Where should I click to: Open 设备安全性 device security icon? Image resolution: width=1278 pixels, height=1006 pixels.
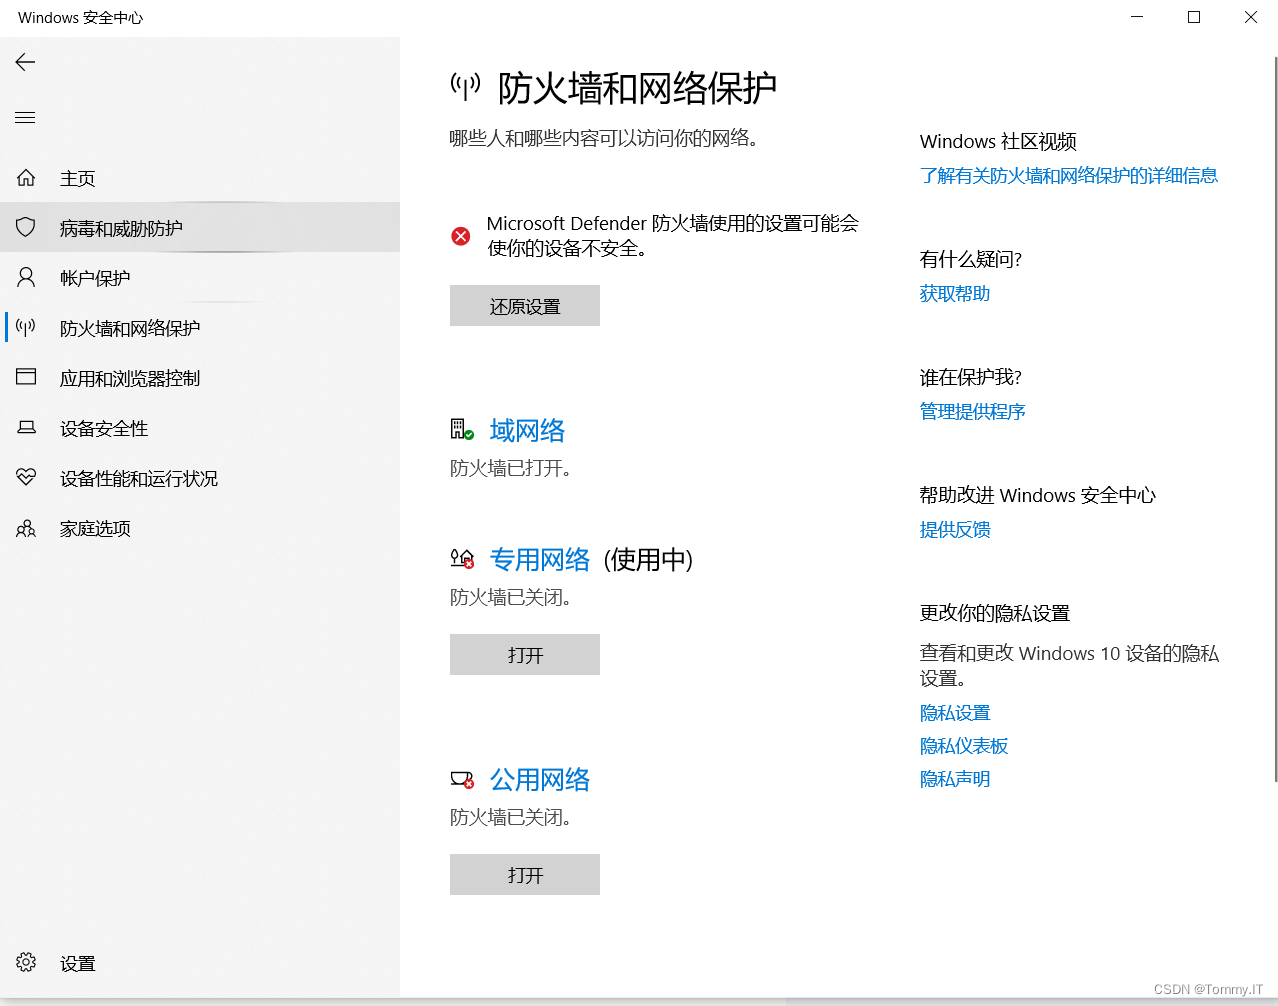point(25,427)
